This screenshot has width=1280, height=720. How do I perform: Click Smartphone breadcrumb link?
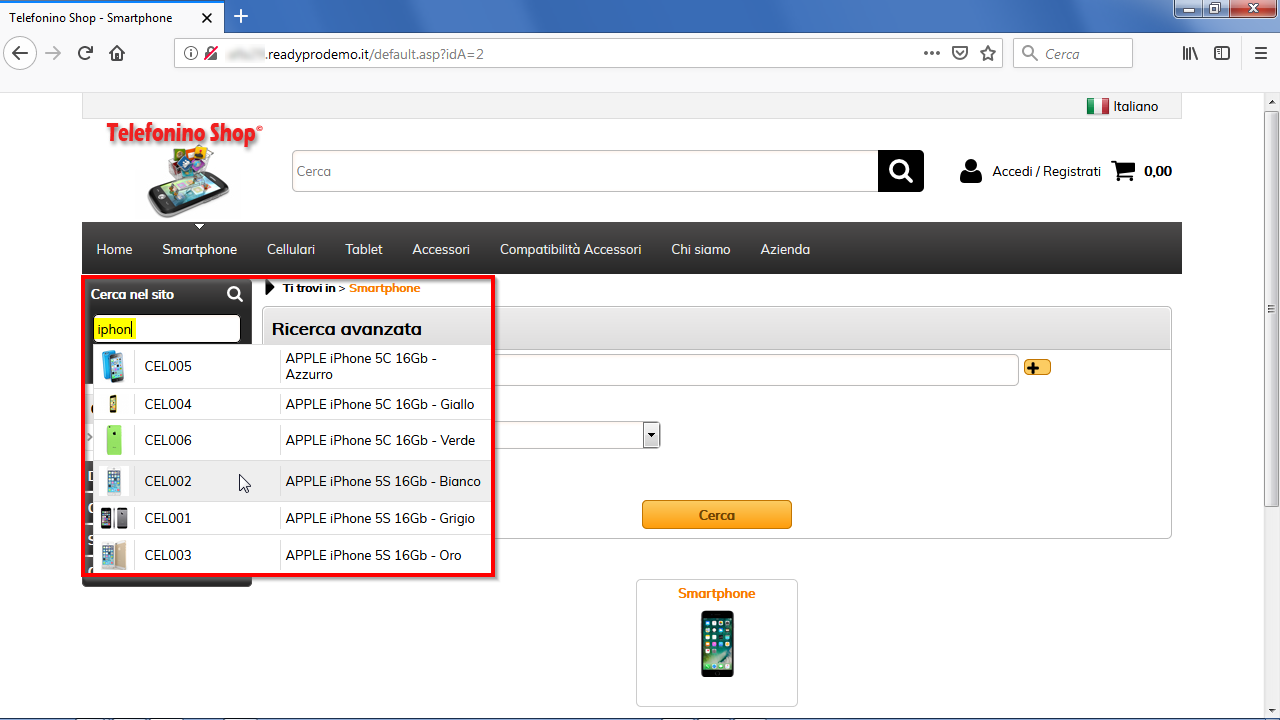point(385,288)
